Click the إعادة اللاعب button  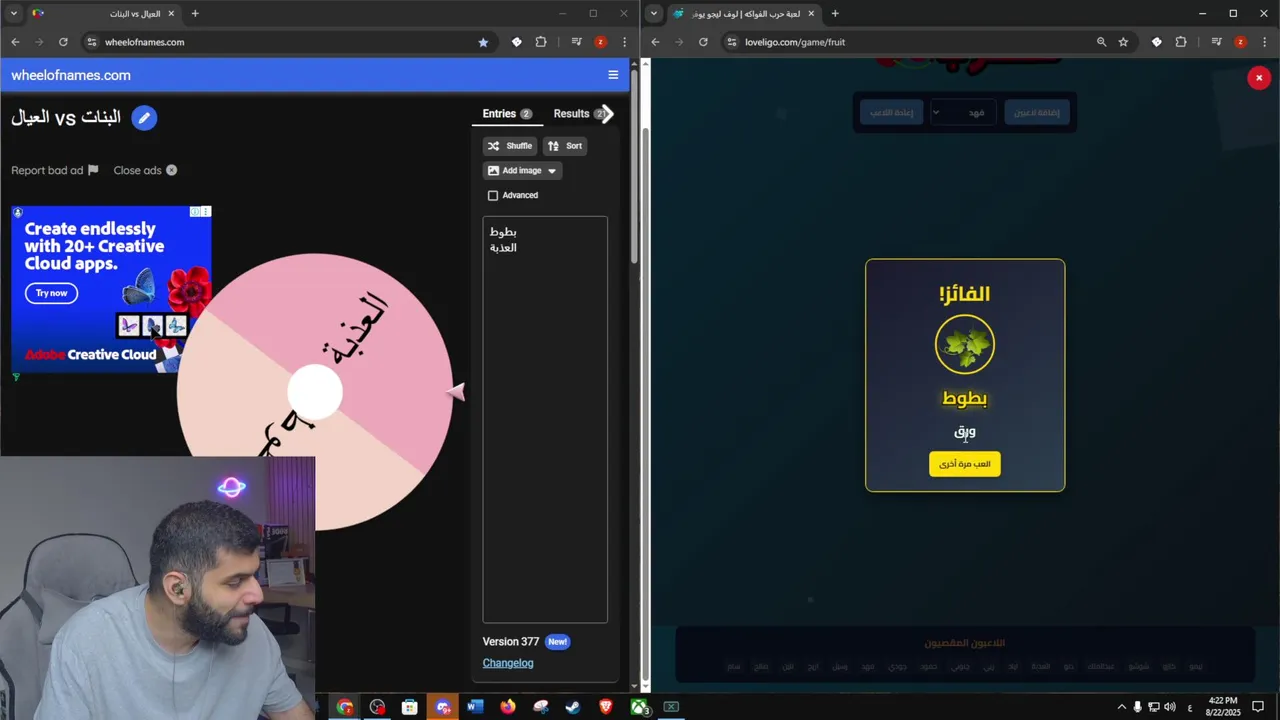(x=891, y=113)
